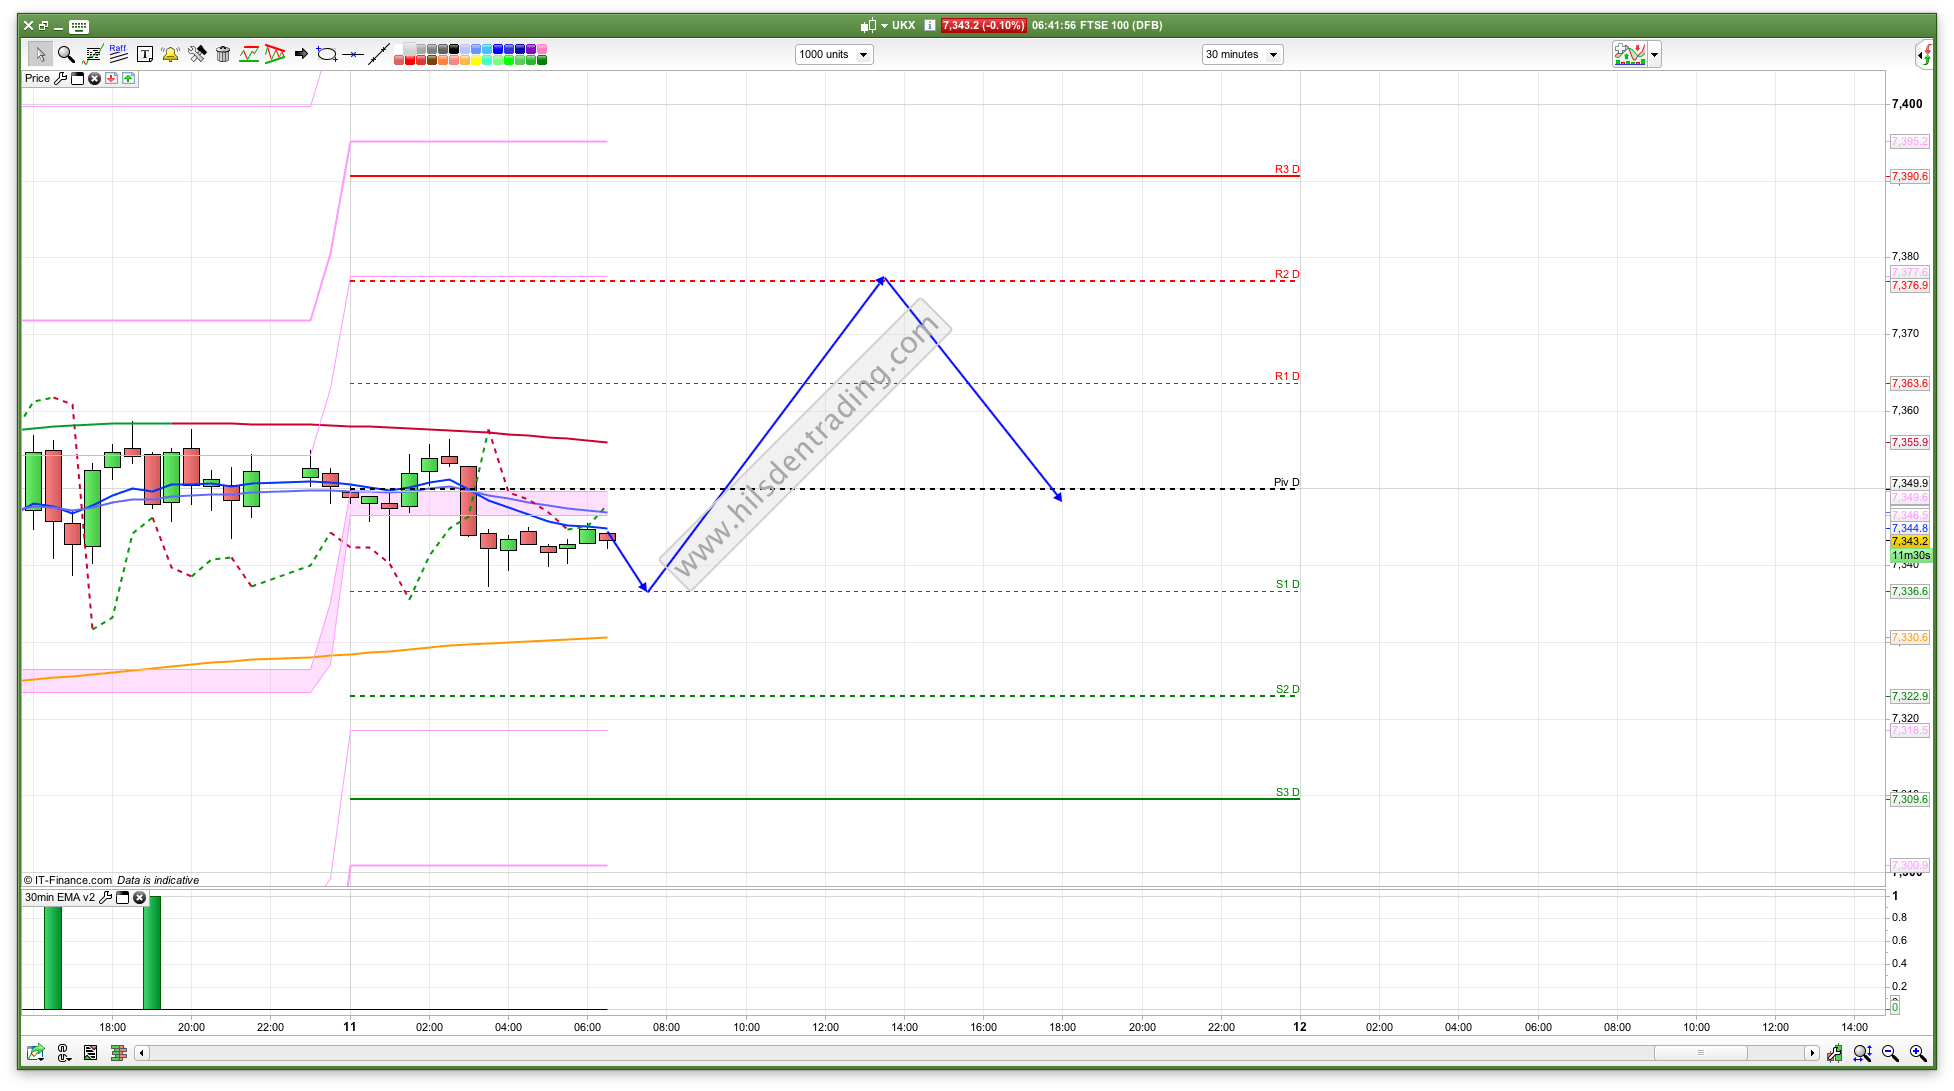Image resolution: width=1954 pixels, height=1091 pixels.
Task: Open the order book ladder icon
Action: (118, 1053)
